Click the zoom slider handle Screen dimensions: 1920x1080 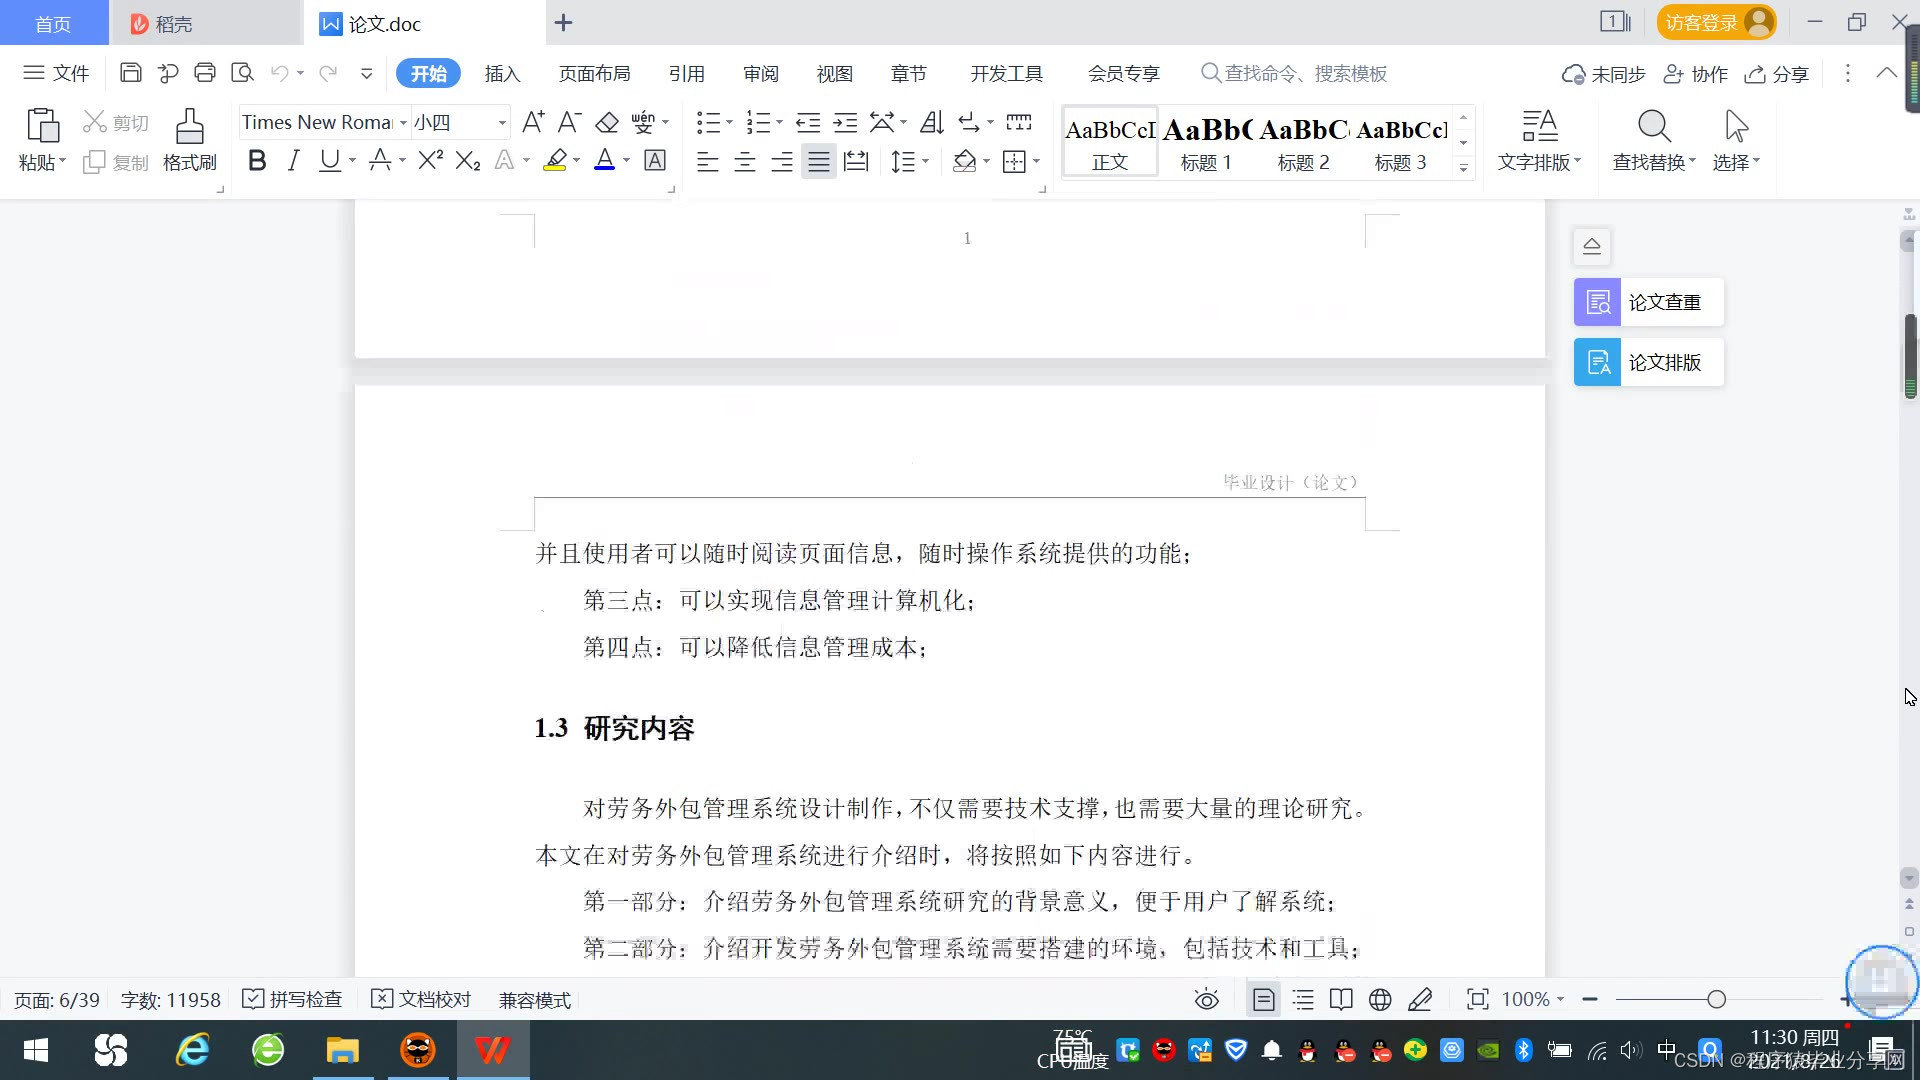click(x=1717, y=999)
